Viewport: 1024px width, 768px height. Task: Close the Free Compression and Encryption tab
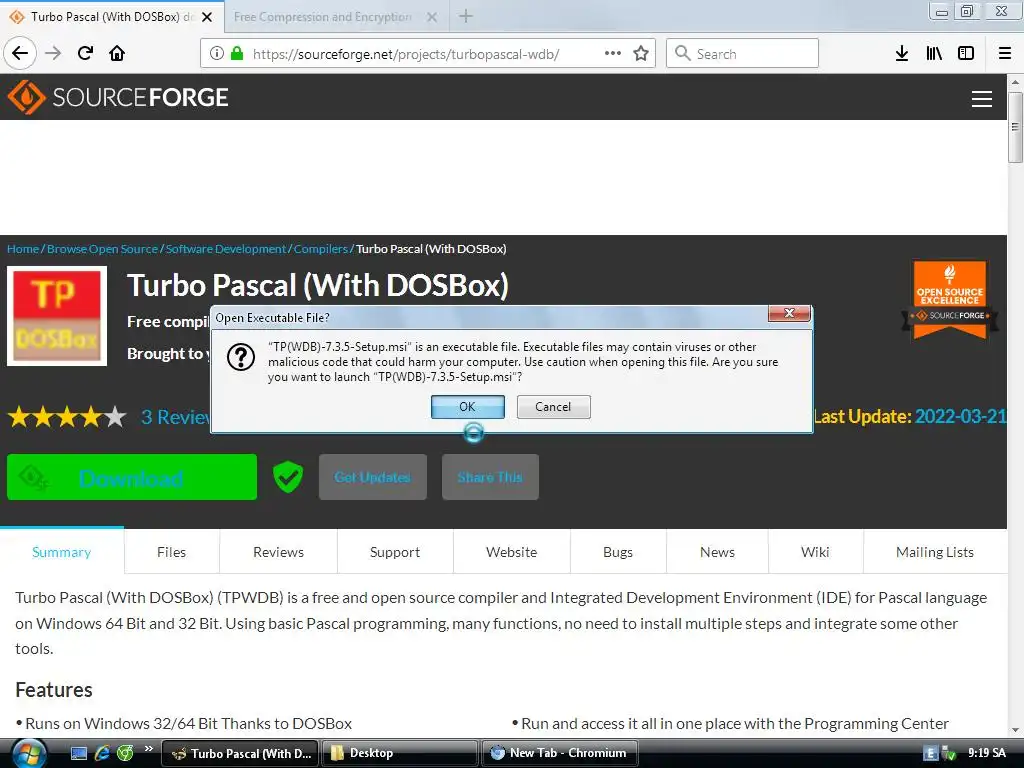coord(432,17)
